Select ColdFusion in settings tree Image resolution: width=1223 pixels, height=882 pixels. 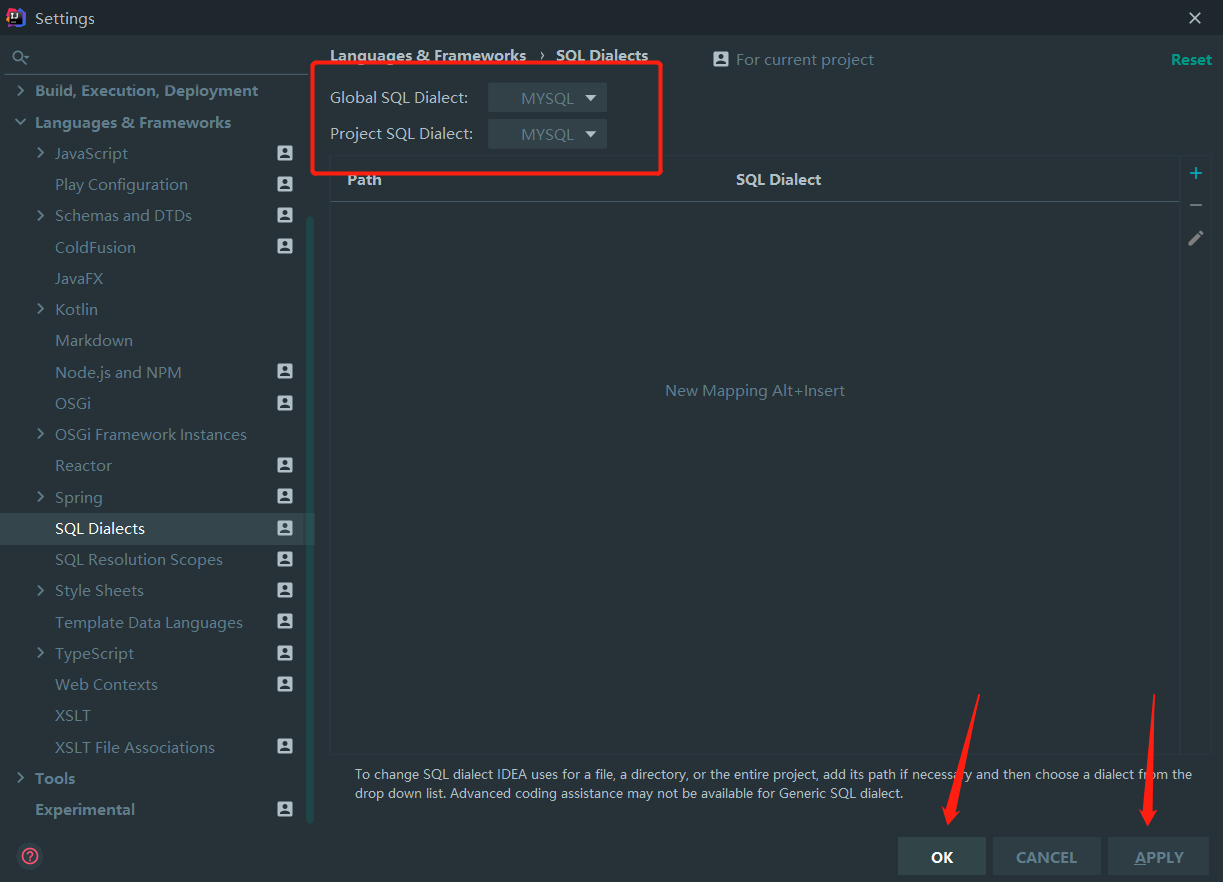[95, 247]
